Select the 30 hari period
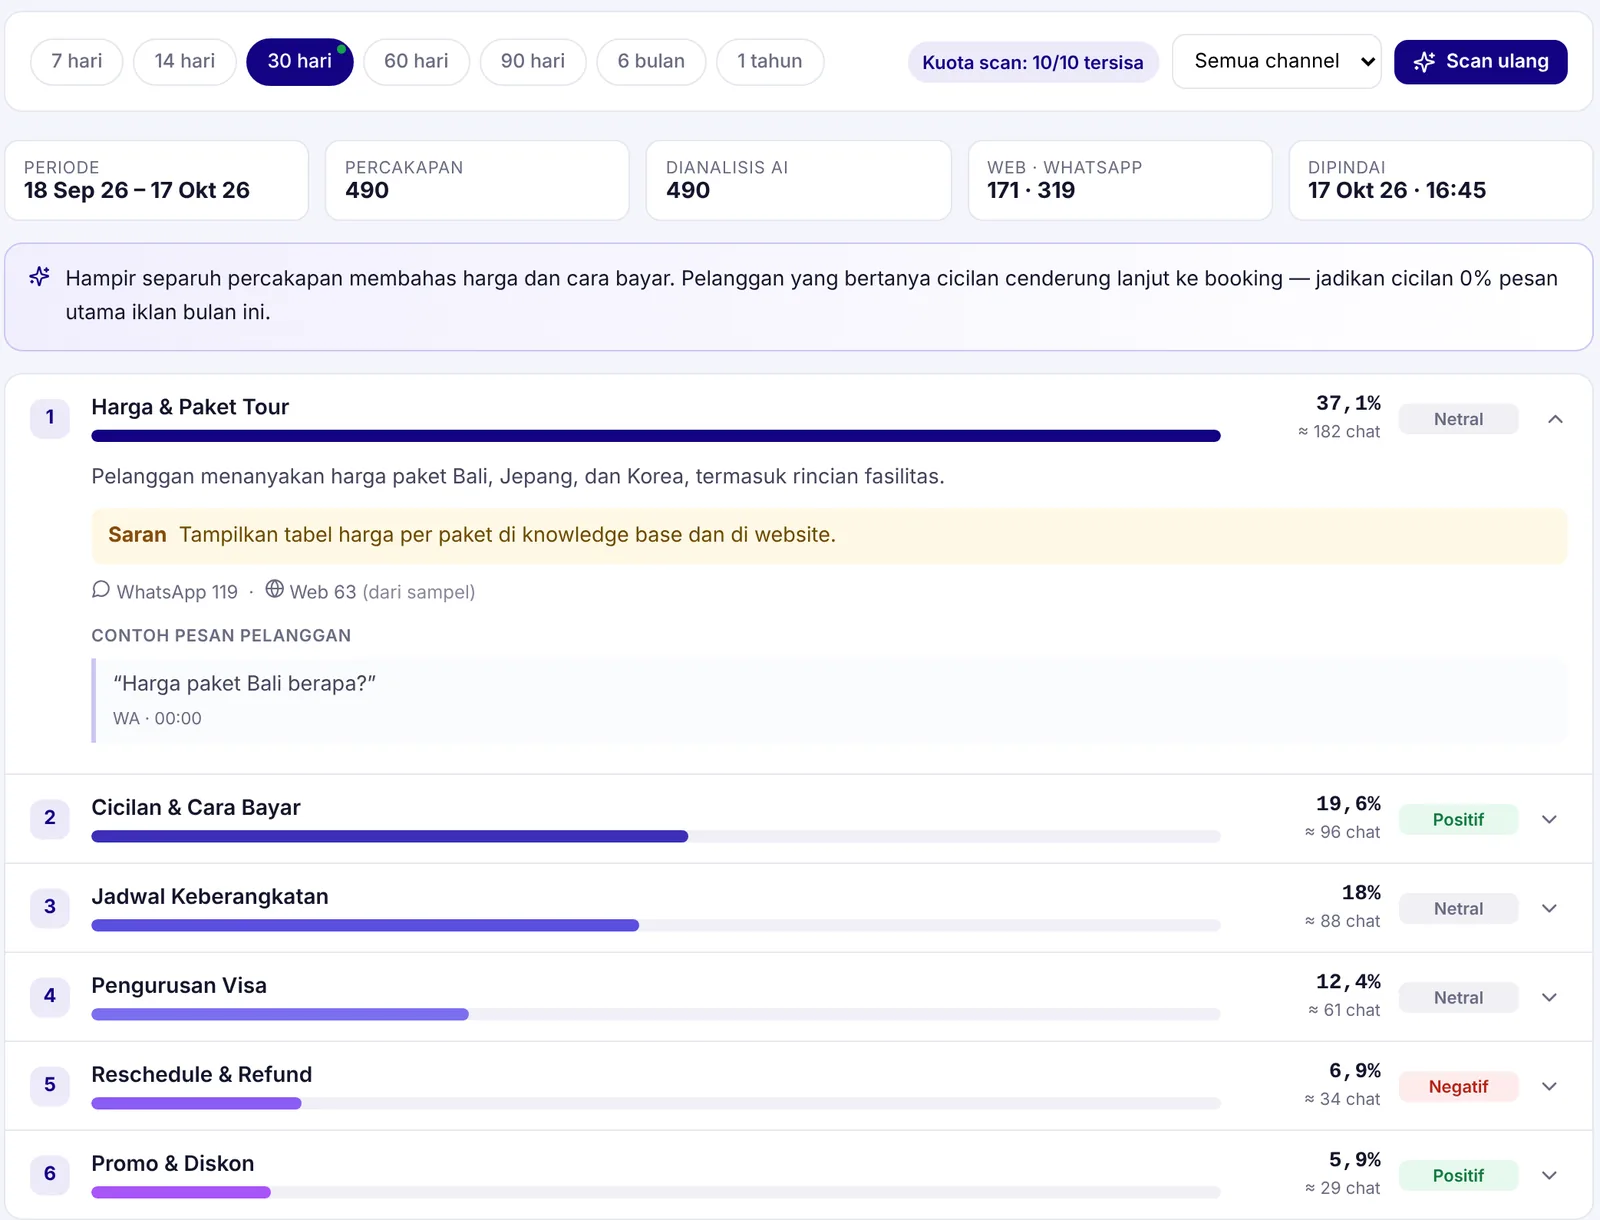Image resolution: width=1600 pixels, height=1220 pixels. [x=300, y=61]
